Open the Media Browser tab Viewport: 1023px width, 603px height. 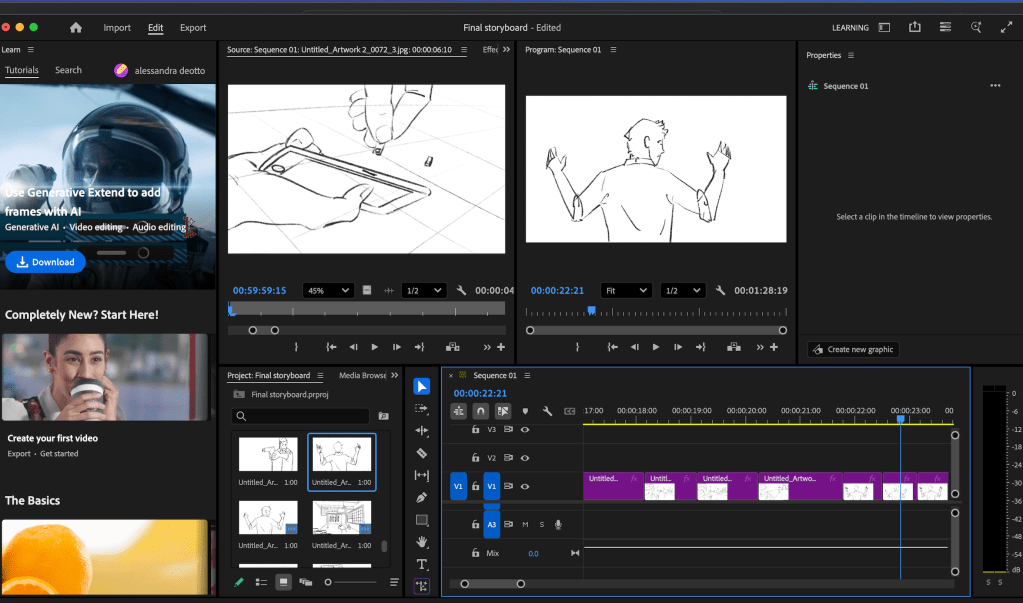tap(362, 376)
